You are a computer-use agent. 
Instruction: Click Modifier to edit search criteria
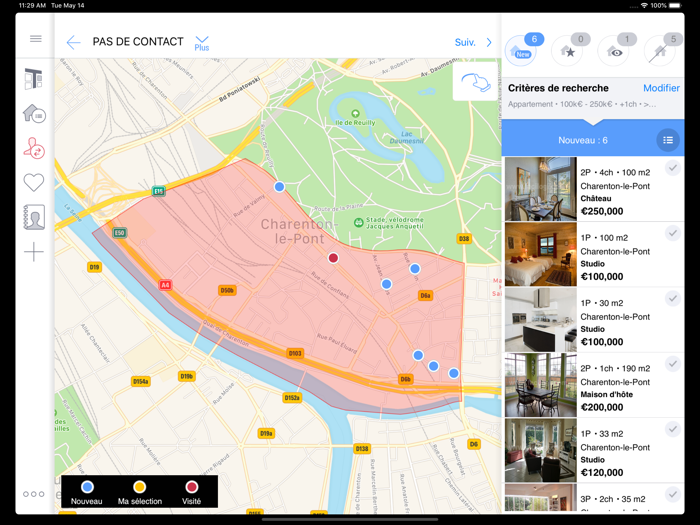tap(661, 88)
